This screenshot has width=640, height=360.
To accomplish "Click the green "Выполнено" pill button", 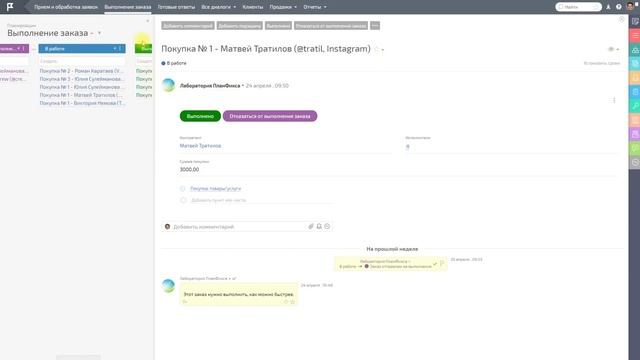I will (200, 116).
